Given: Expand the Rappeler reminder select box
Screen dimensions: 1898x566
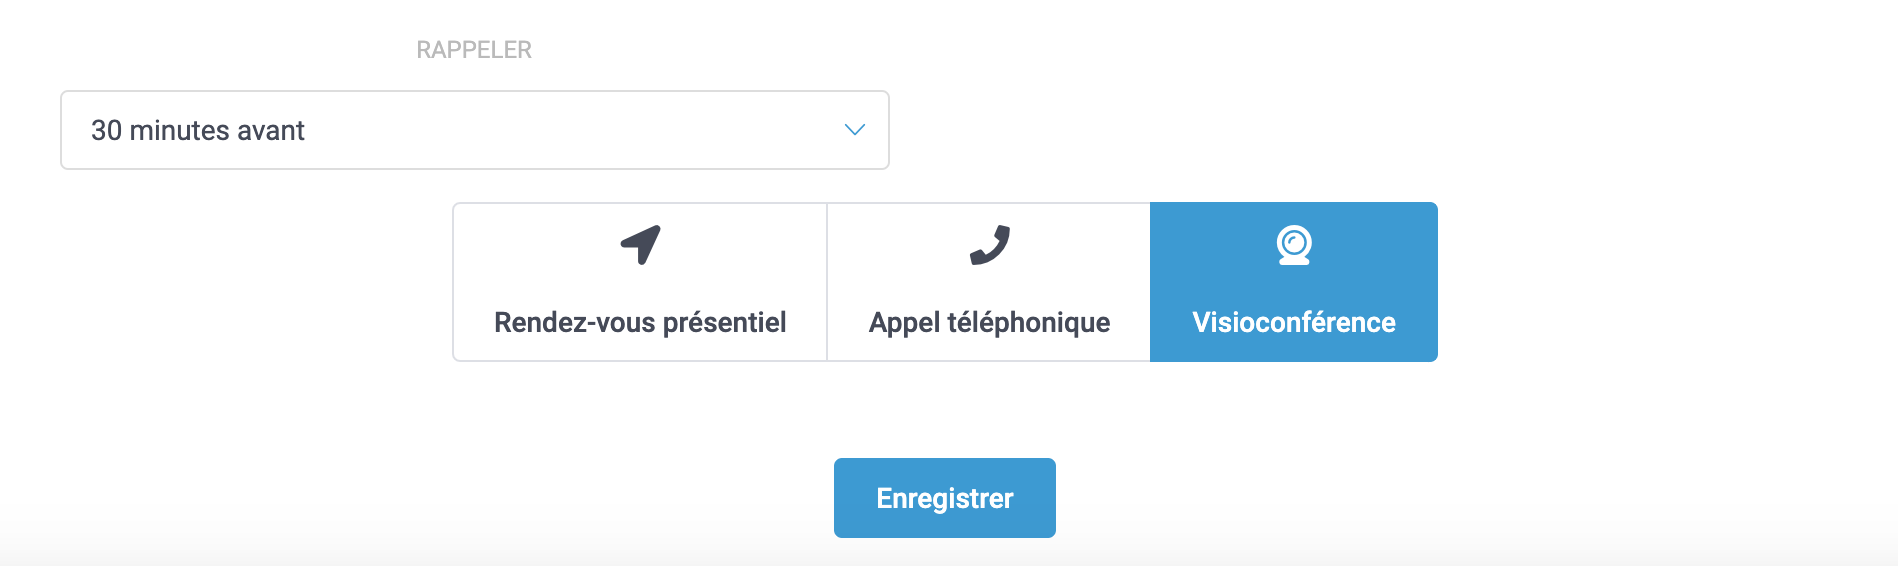Looking at the screenshot, I should click(x=475, y=130).
